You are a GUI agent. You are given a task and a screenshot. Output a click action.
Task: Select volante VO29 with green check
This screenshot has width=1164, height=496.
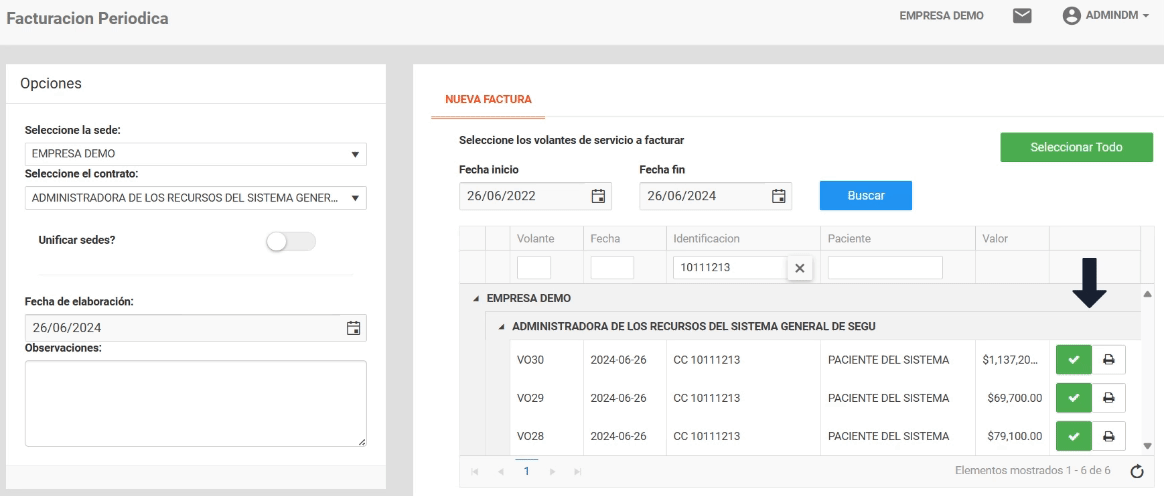(x=1072, y=397)
